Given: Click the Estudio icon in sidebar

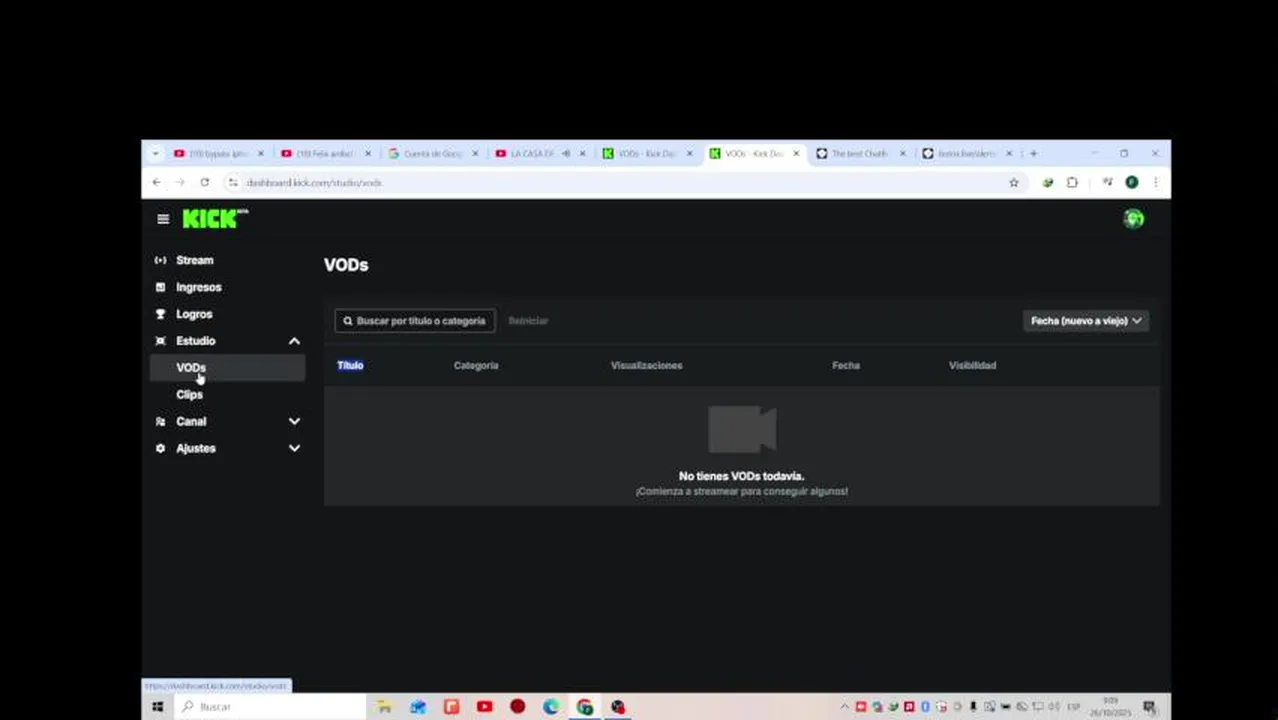Looking at the screenshot, I should (160, 341).
